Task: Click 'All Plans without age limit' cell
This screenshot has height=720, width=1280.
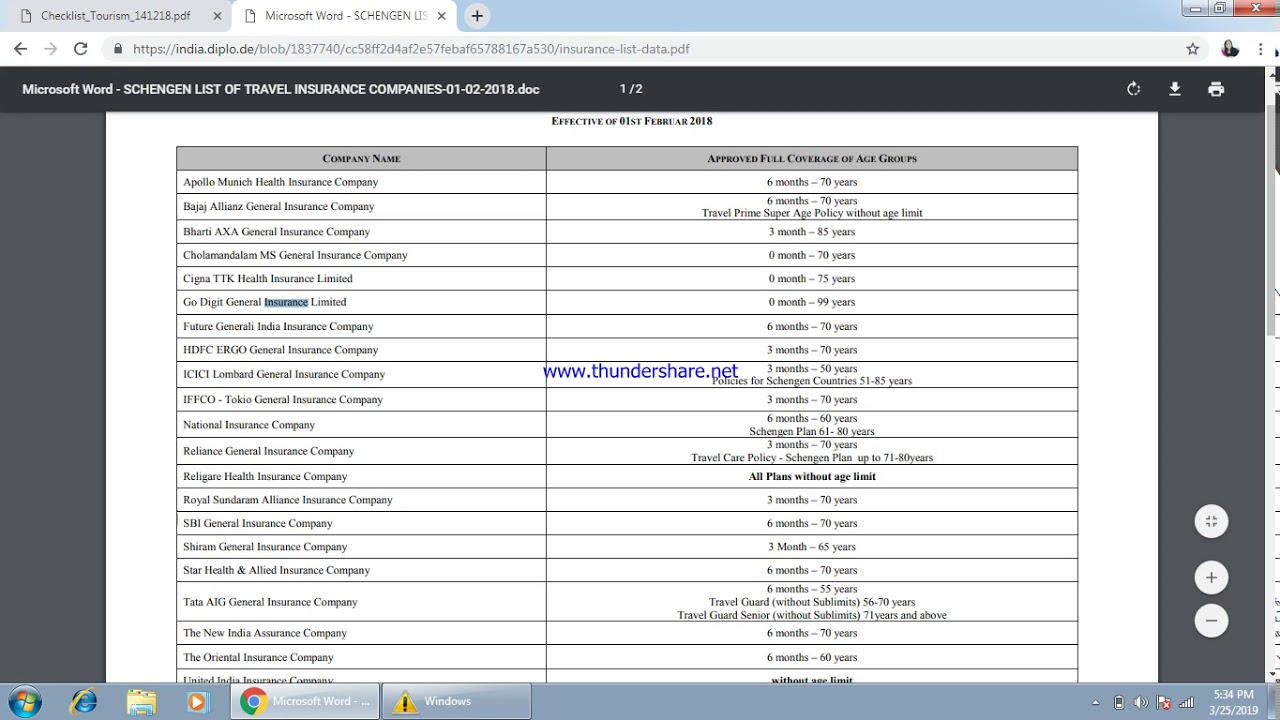Action: pos(812,477)
